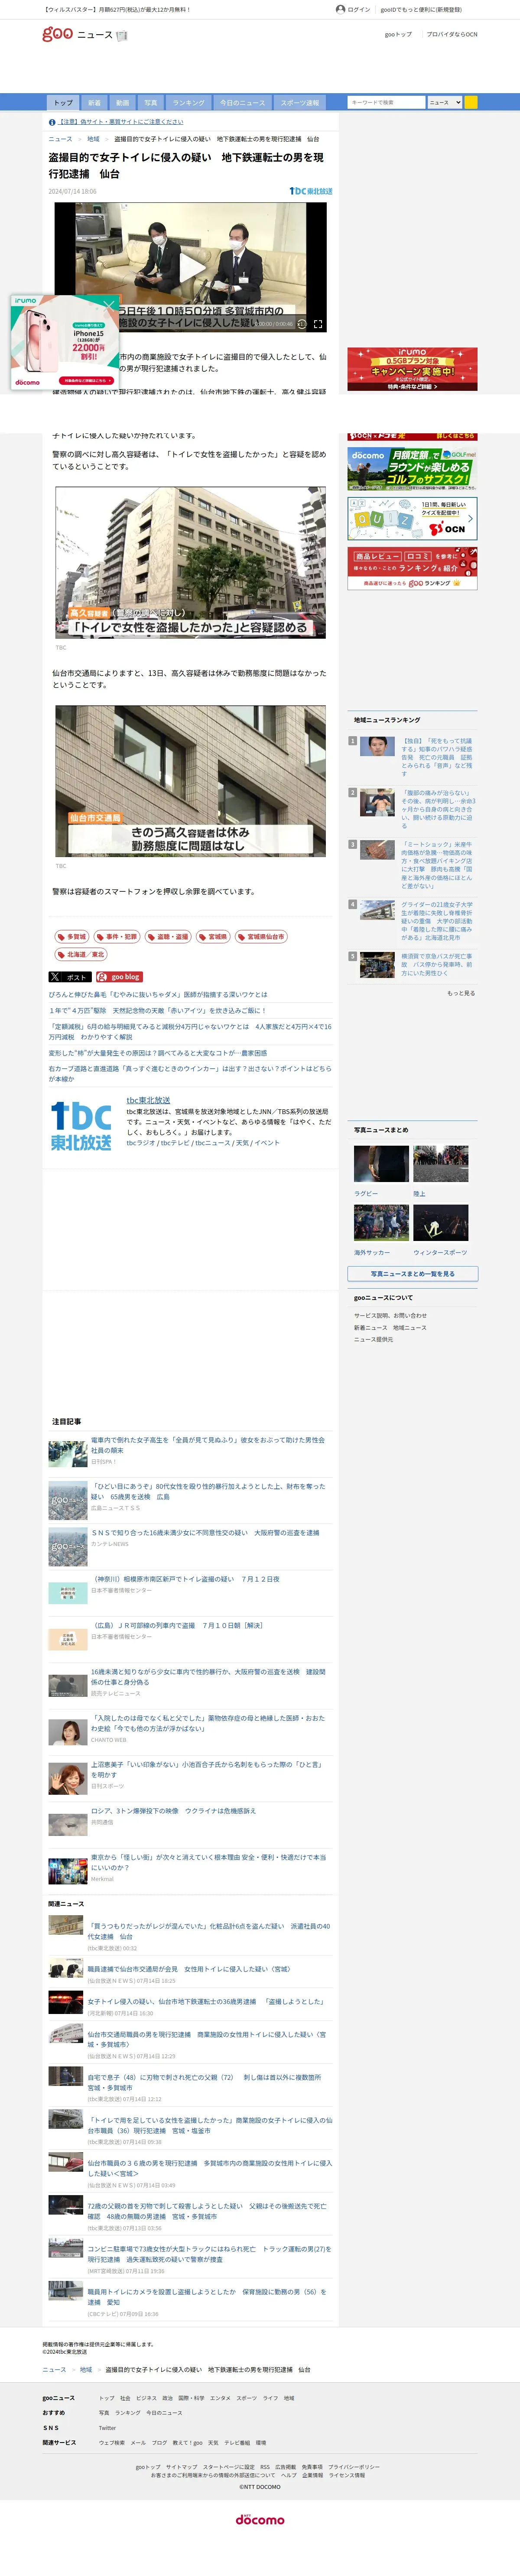Screen dimensions: 520x2576
Task: Select the トップ tab
Action: (63, 103)
